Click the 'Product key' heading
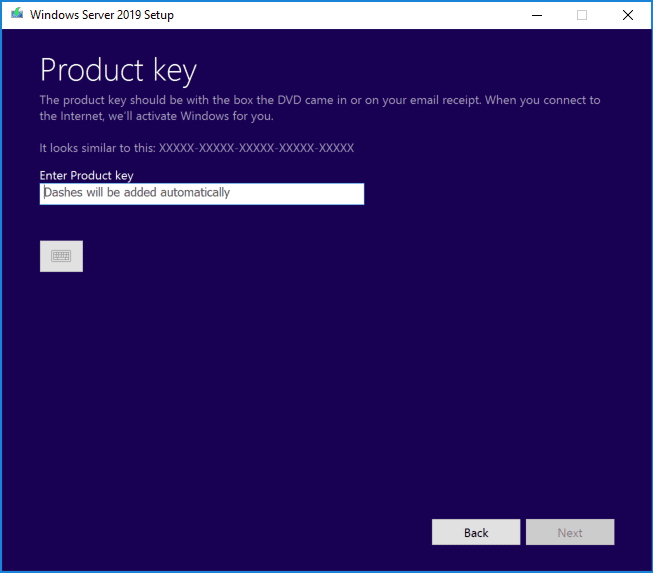 [118, 70]
